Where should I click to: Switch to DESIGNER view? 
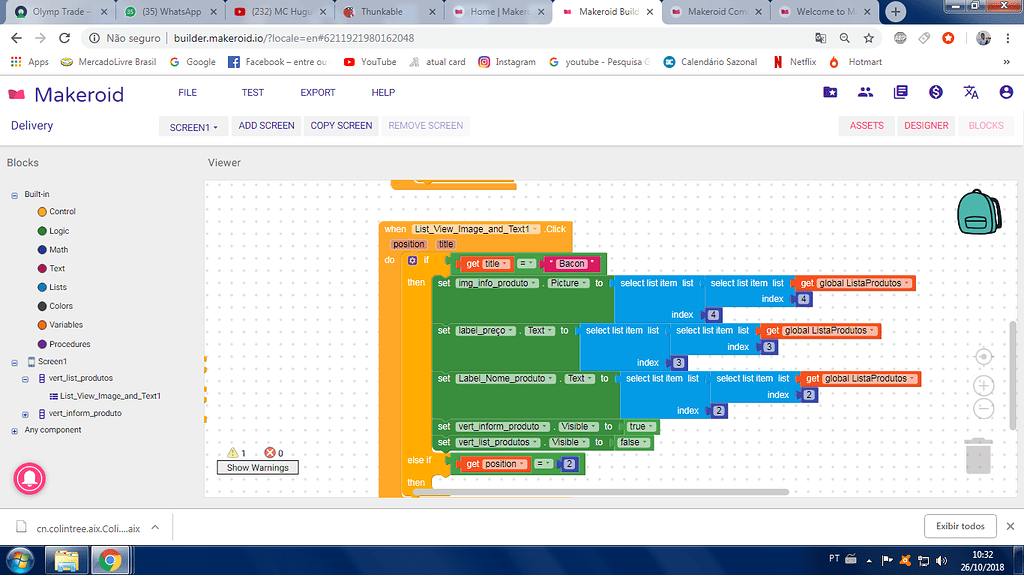point(926,126)
